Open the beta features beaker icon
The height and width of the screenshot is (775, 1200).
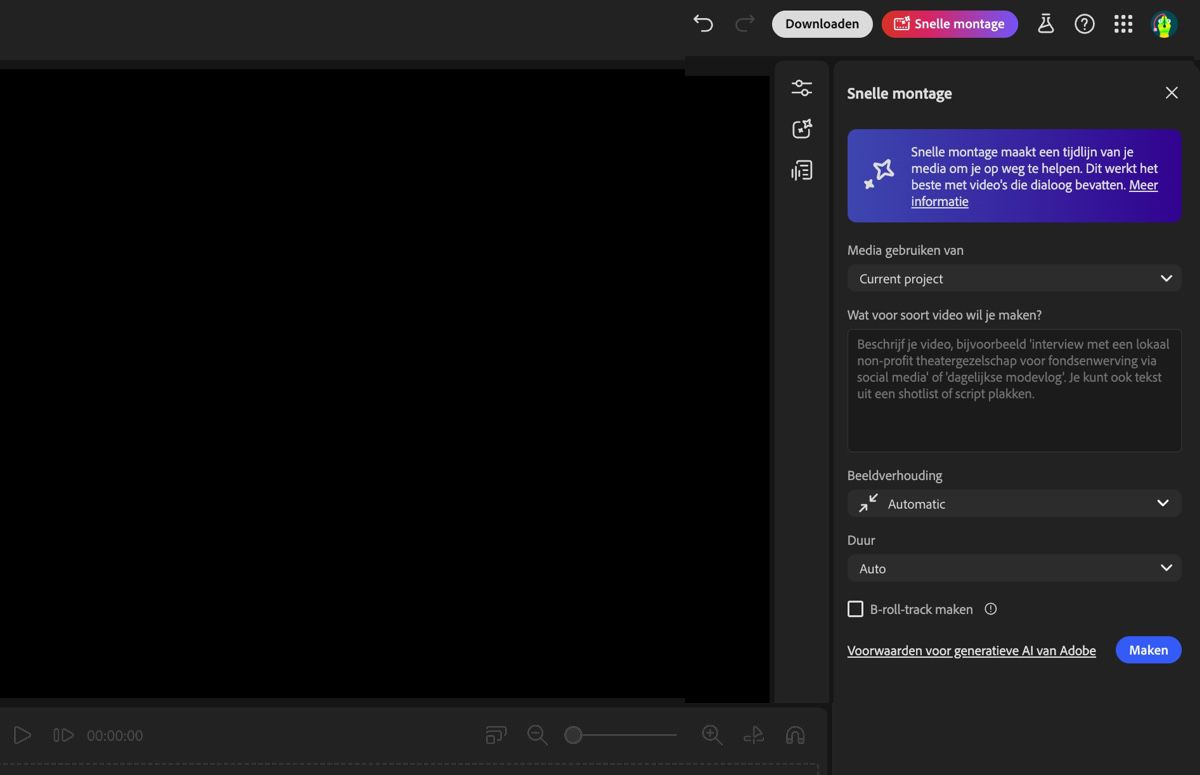point(1045,23)
